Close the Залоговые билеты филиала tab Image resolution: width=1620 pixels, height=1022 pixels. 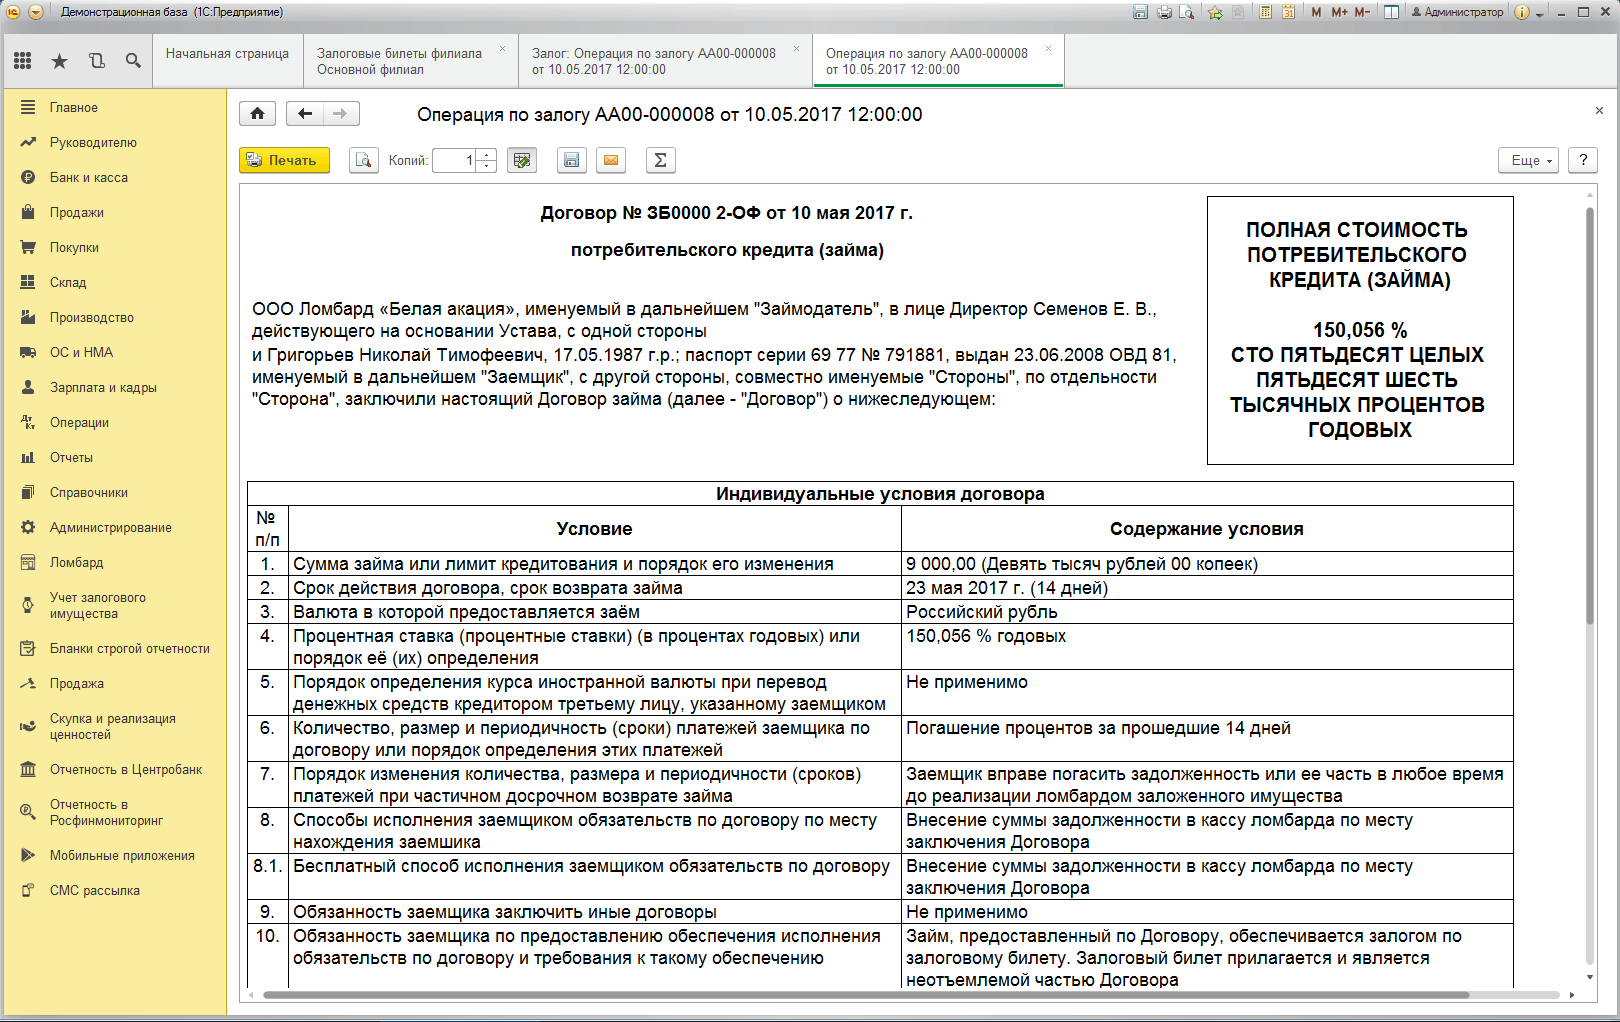pyautogui.click(x=502, y=48)
